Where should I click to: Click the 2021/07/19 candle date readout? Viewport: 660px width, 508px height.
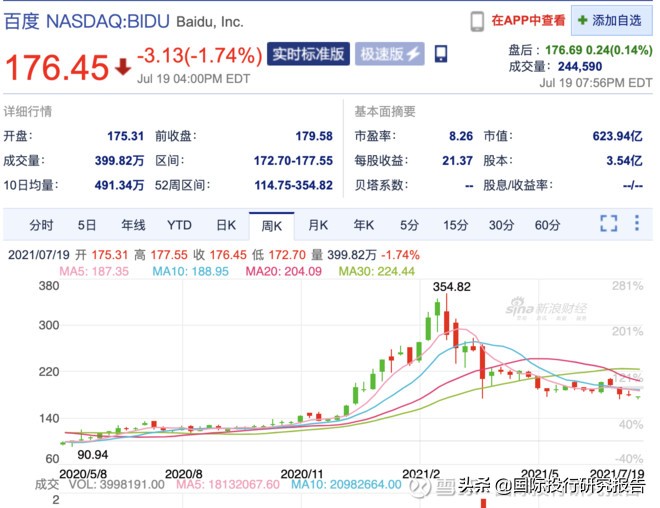click(39, 255)
